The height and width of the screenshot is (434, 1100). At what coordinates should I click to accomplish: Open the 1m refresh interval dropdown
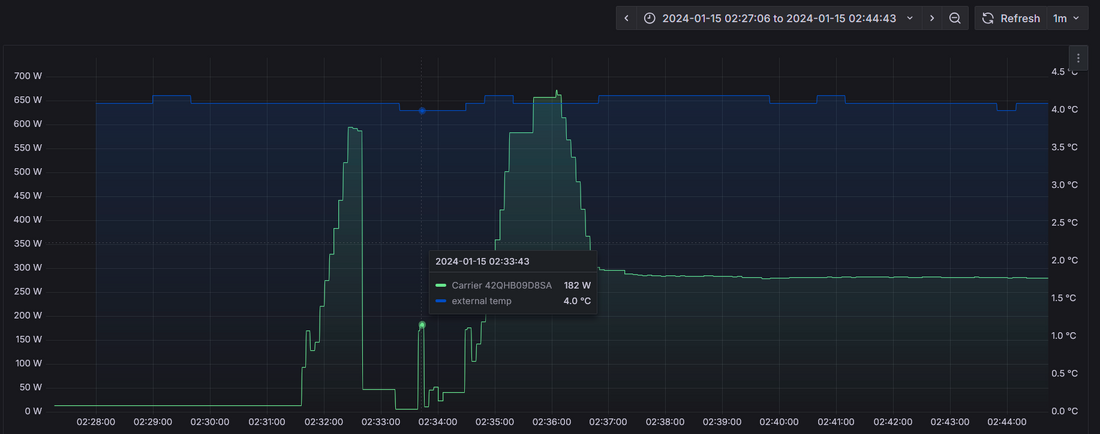1068,18
